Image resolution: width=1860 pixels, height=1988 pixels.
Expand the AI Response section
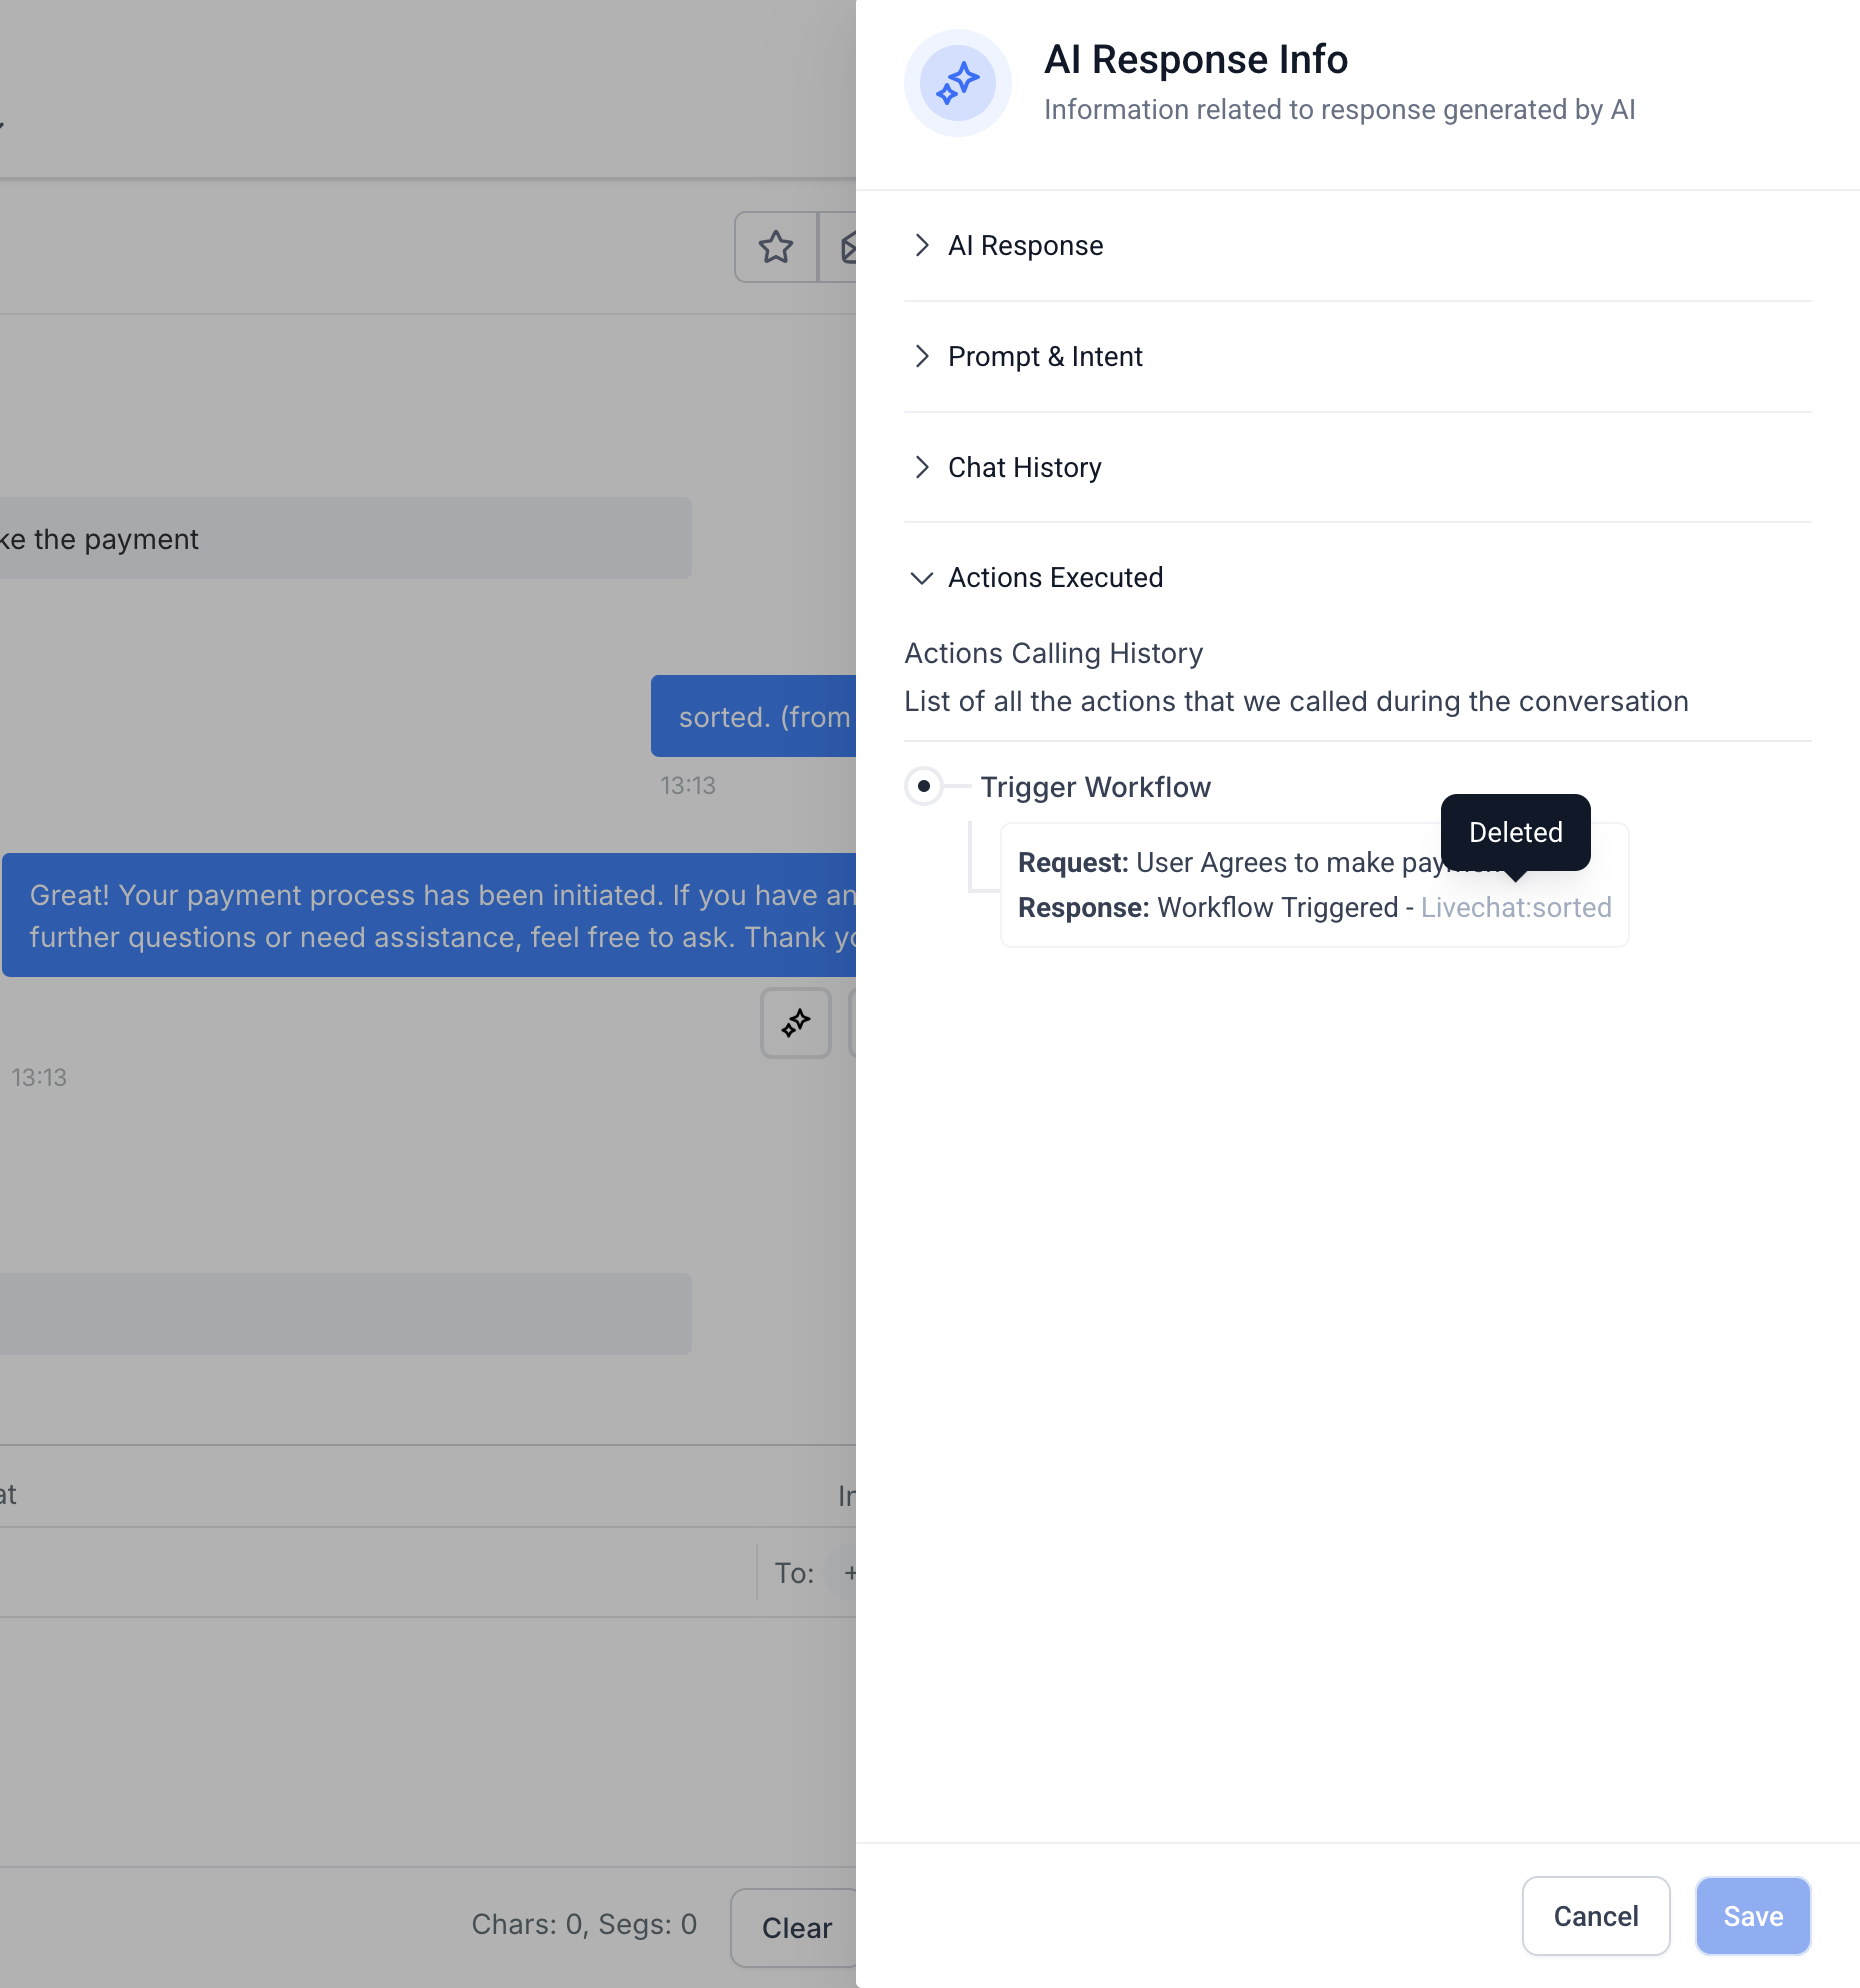[1025, 246]
